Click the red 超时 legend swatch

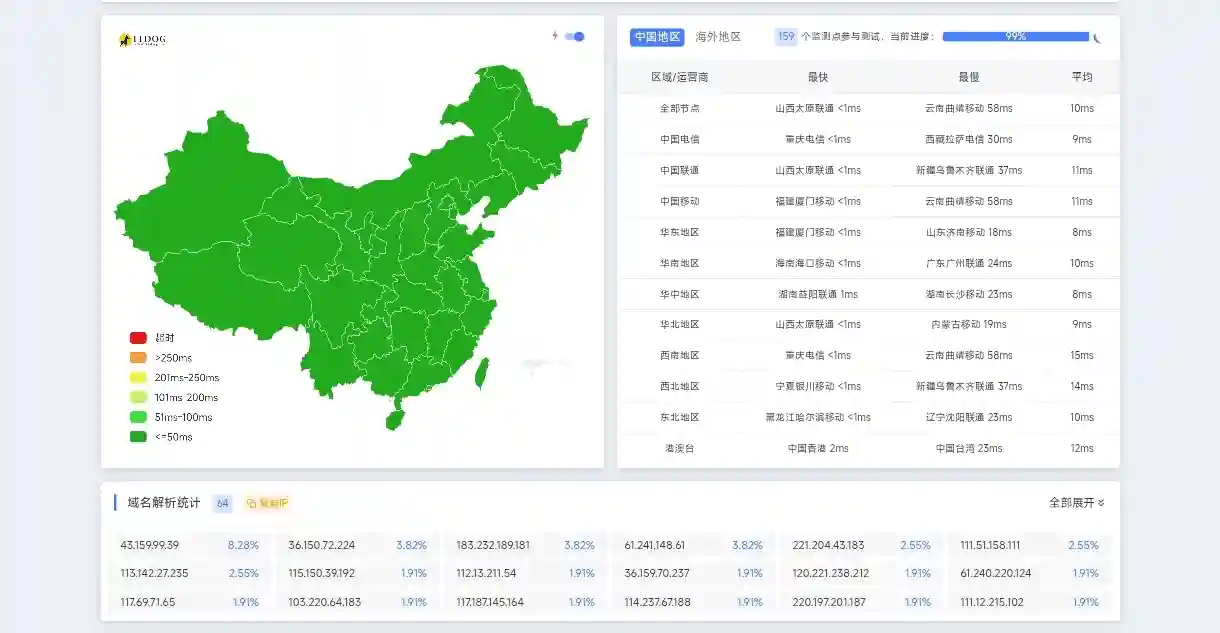(138, 338)
